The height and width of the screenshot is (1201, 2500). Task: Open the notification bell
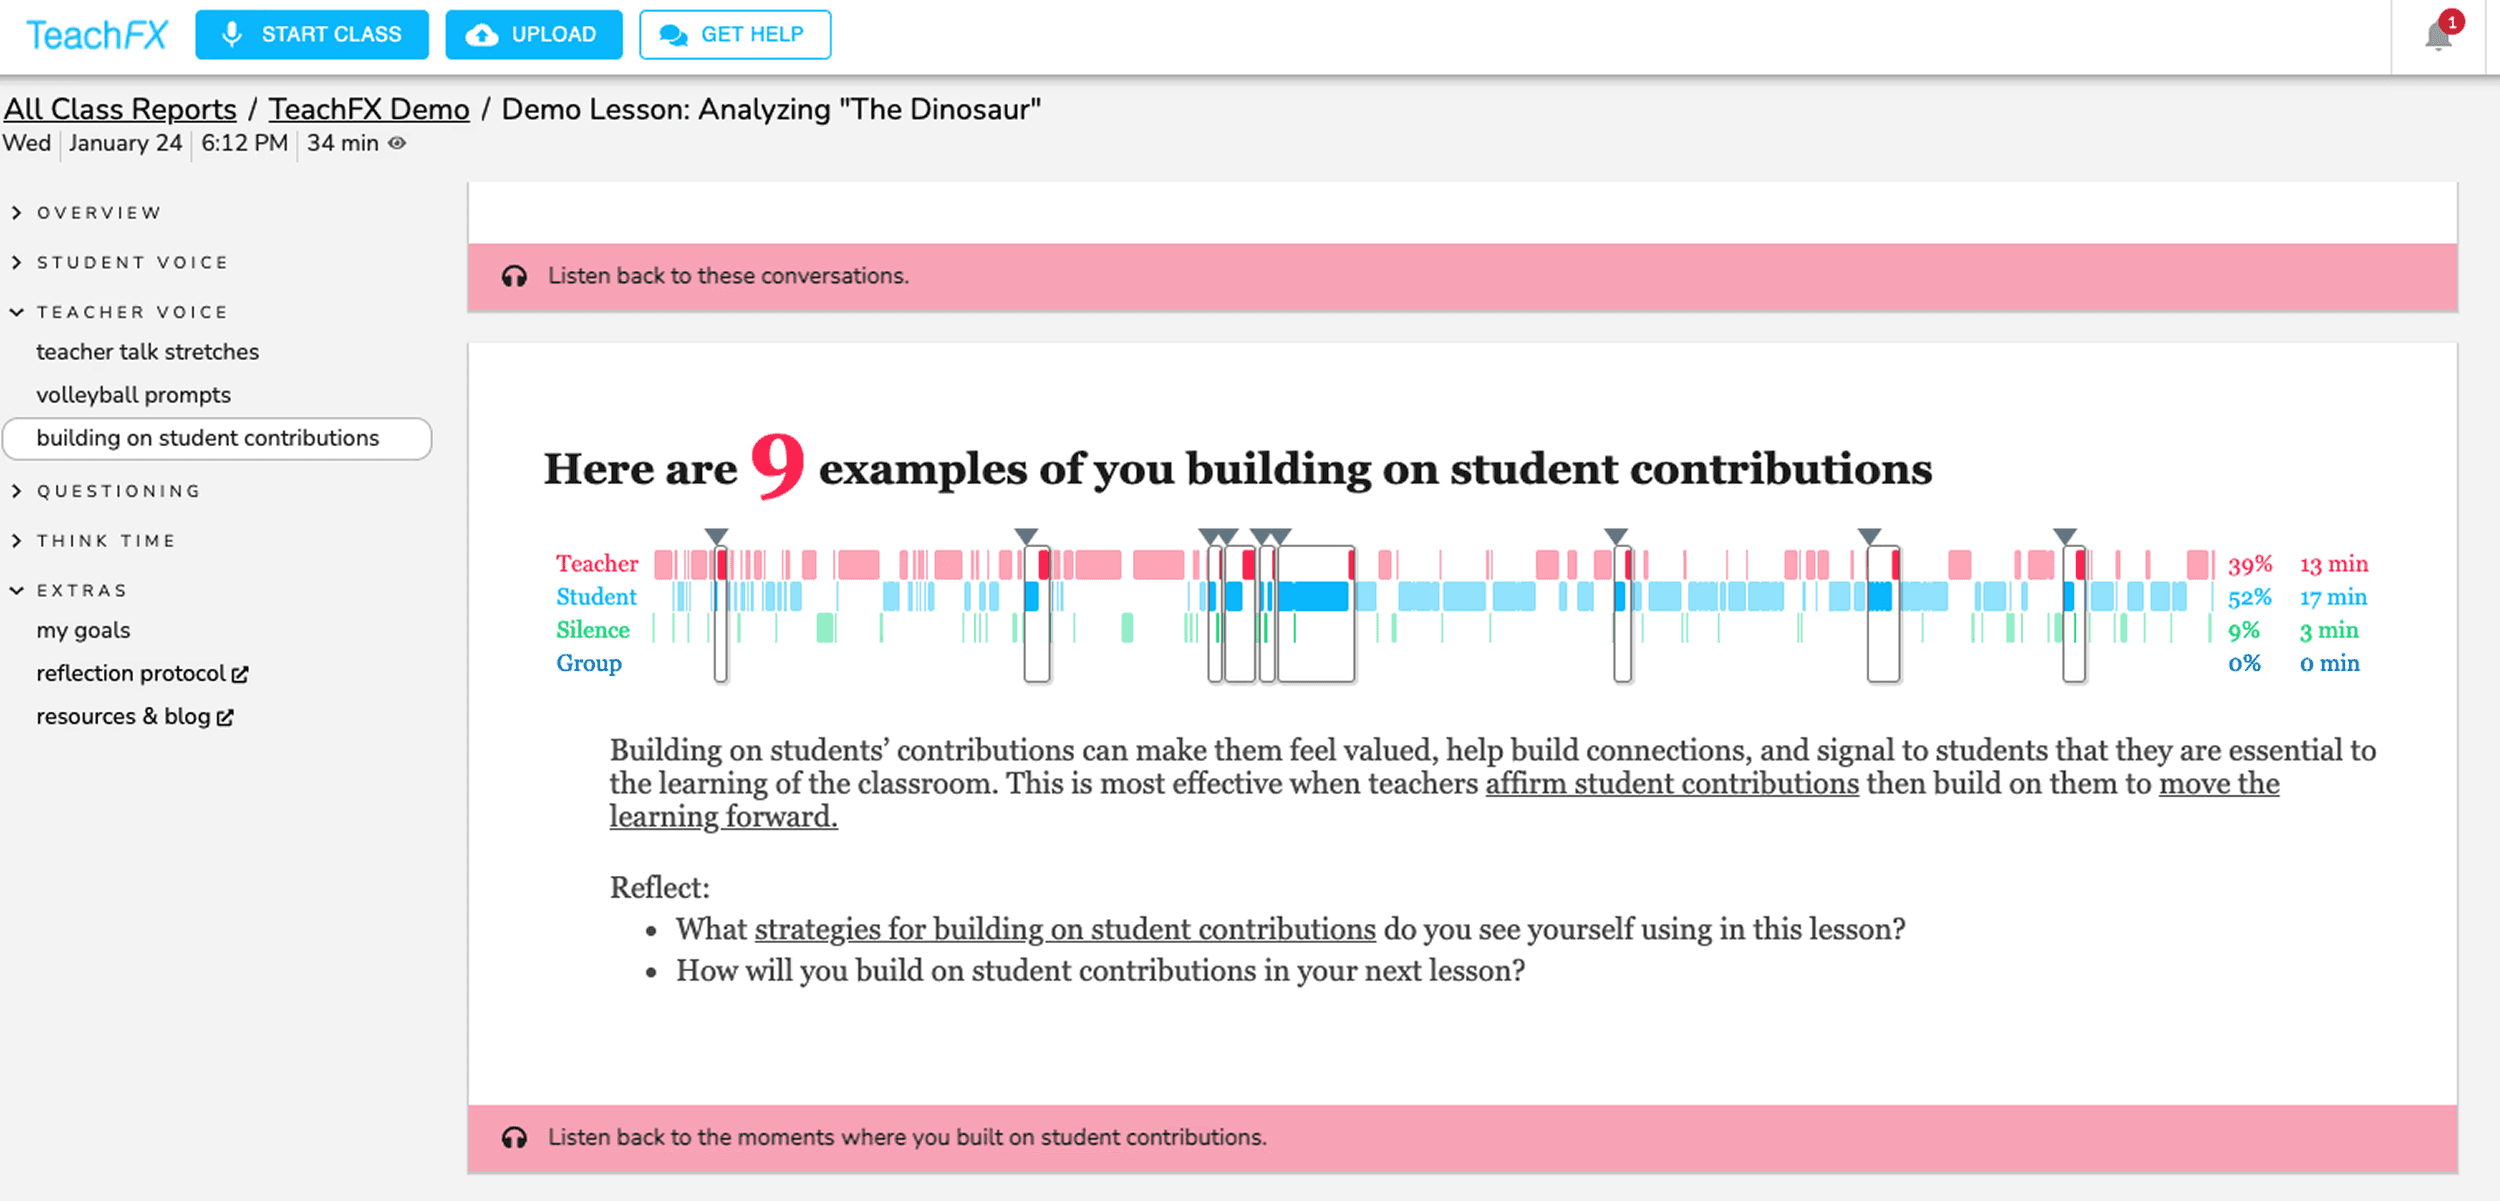point(2437,33)
